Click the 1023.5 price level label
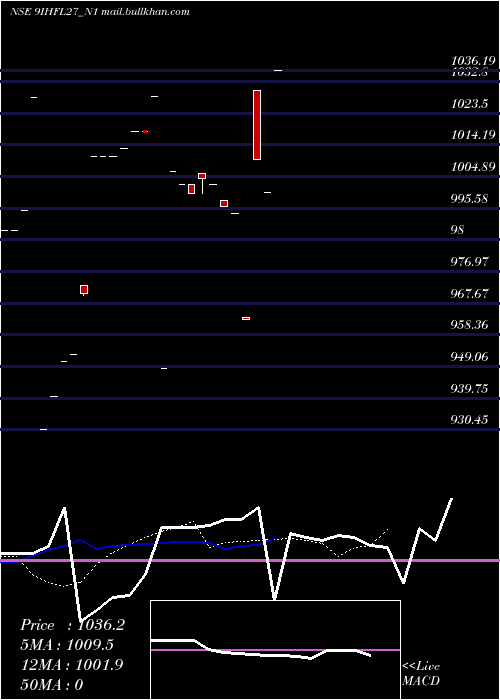The height and width of the screenshot is (700, 500). coord(469,104)
